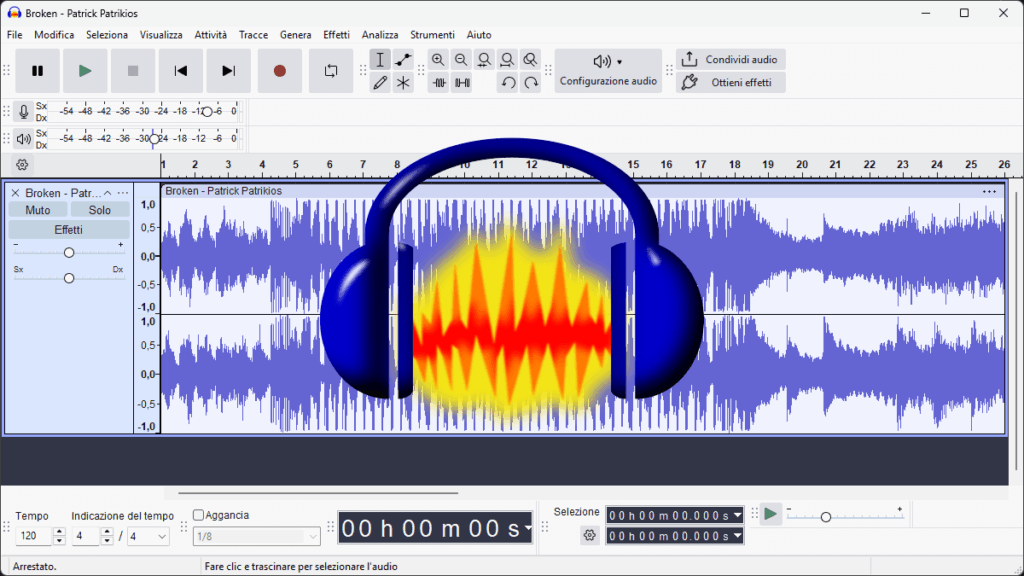Select the Draw (pencil) tool

[380, 82]
